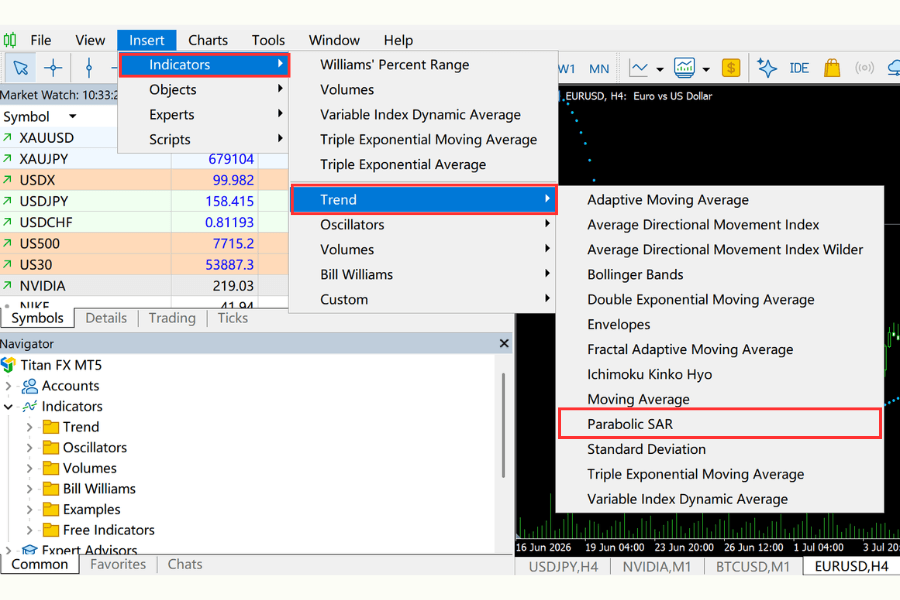Image resolution: width=900 pixels, height=600 pixels.
Task: Click the Oscillators folder icon in Navigator
Action: point(51,447)
